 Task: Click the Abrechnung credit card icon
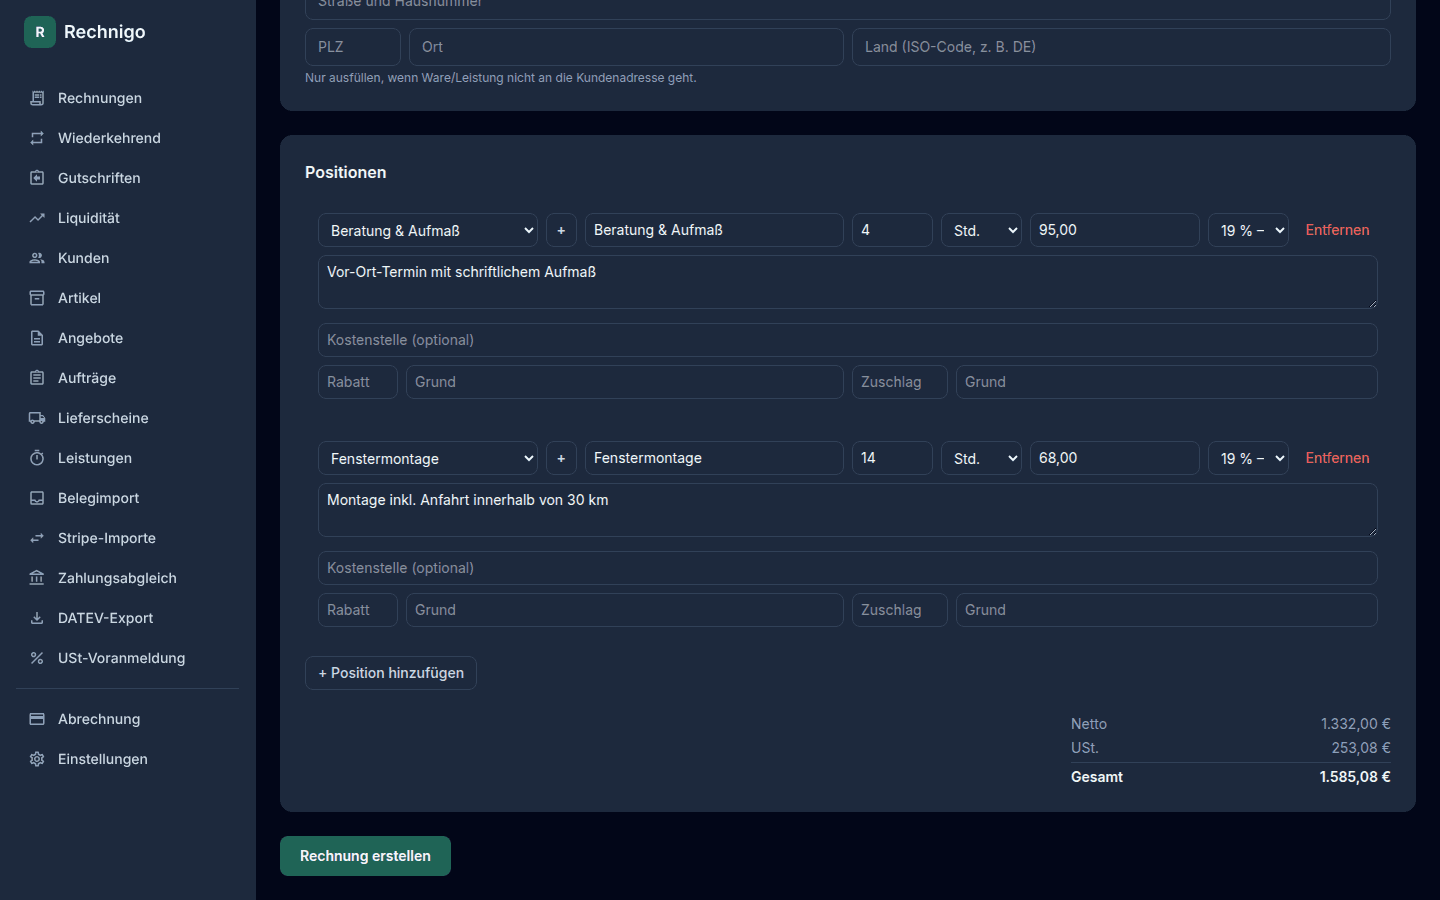[x=37, y=719]
